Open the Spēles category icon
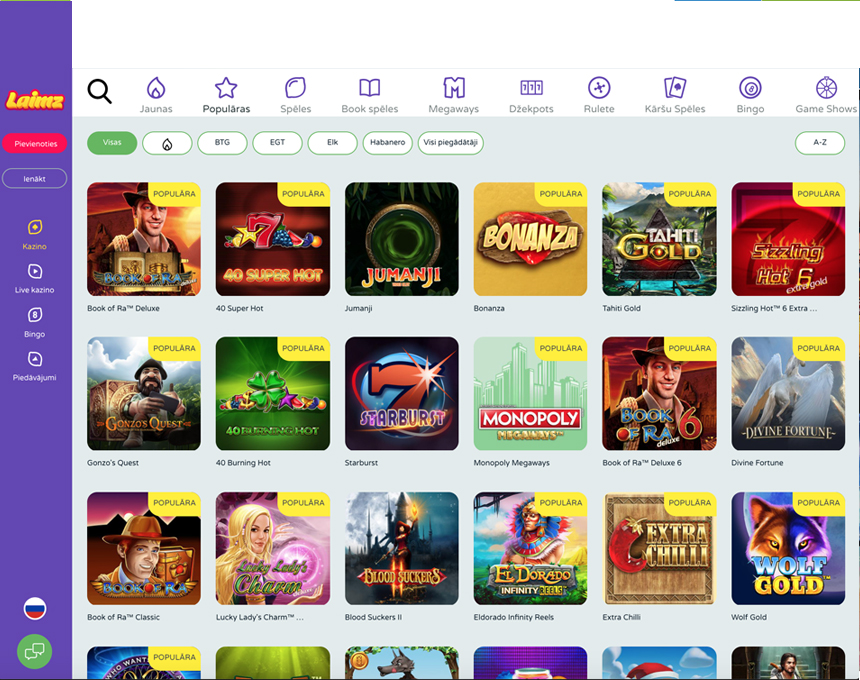Viewport: 860px width, 680px height. point(295,88)
